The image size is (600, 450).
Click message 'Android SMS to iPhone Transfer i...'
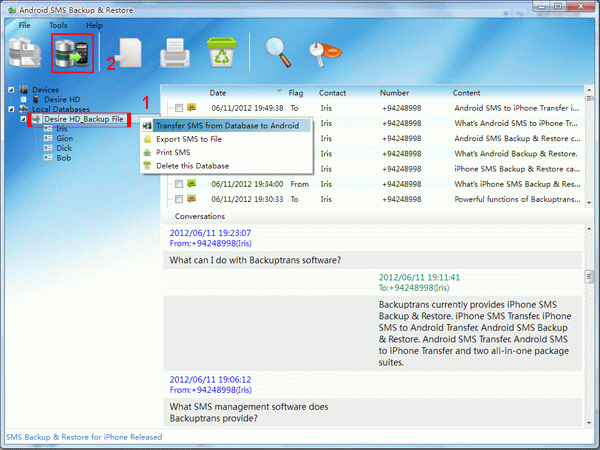pos(517,108)
